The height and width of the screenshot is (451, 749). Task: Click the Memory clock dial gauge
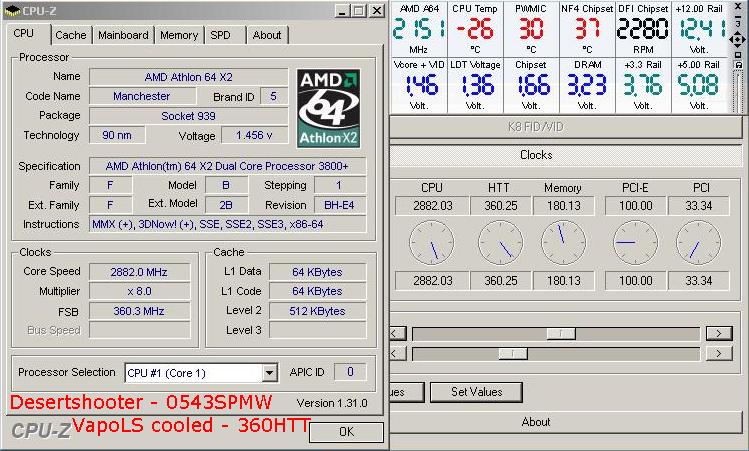pos(563,243)
